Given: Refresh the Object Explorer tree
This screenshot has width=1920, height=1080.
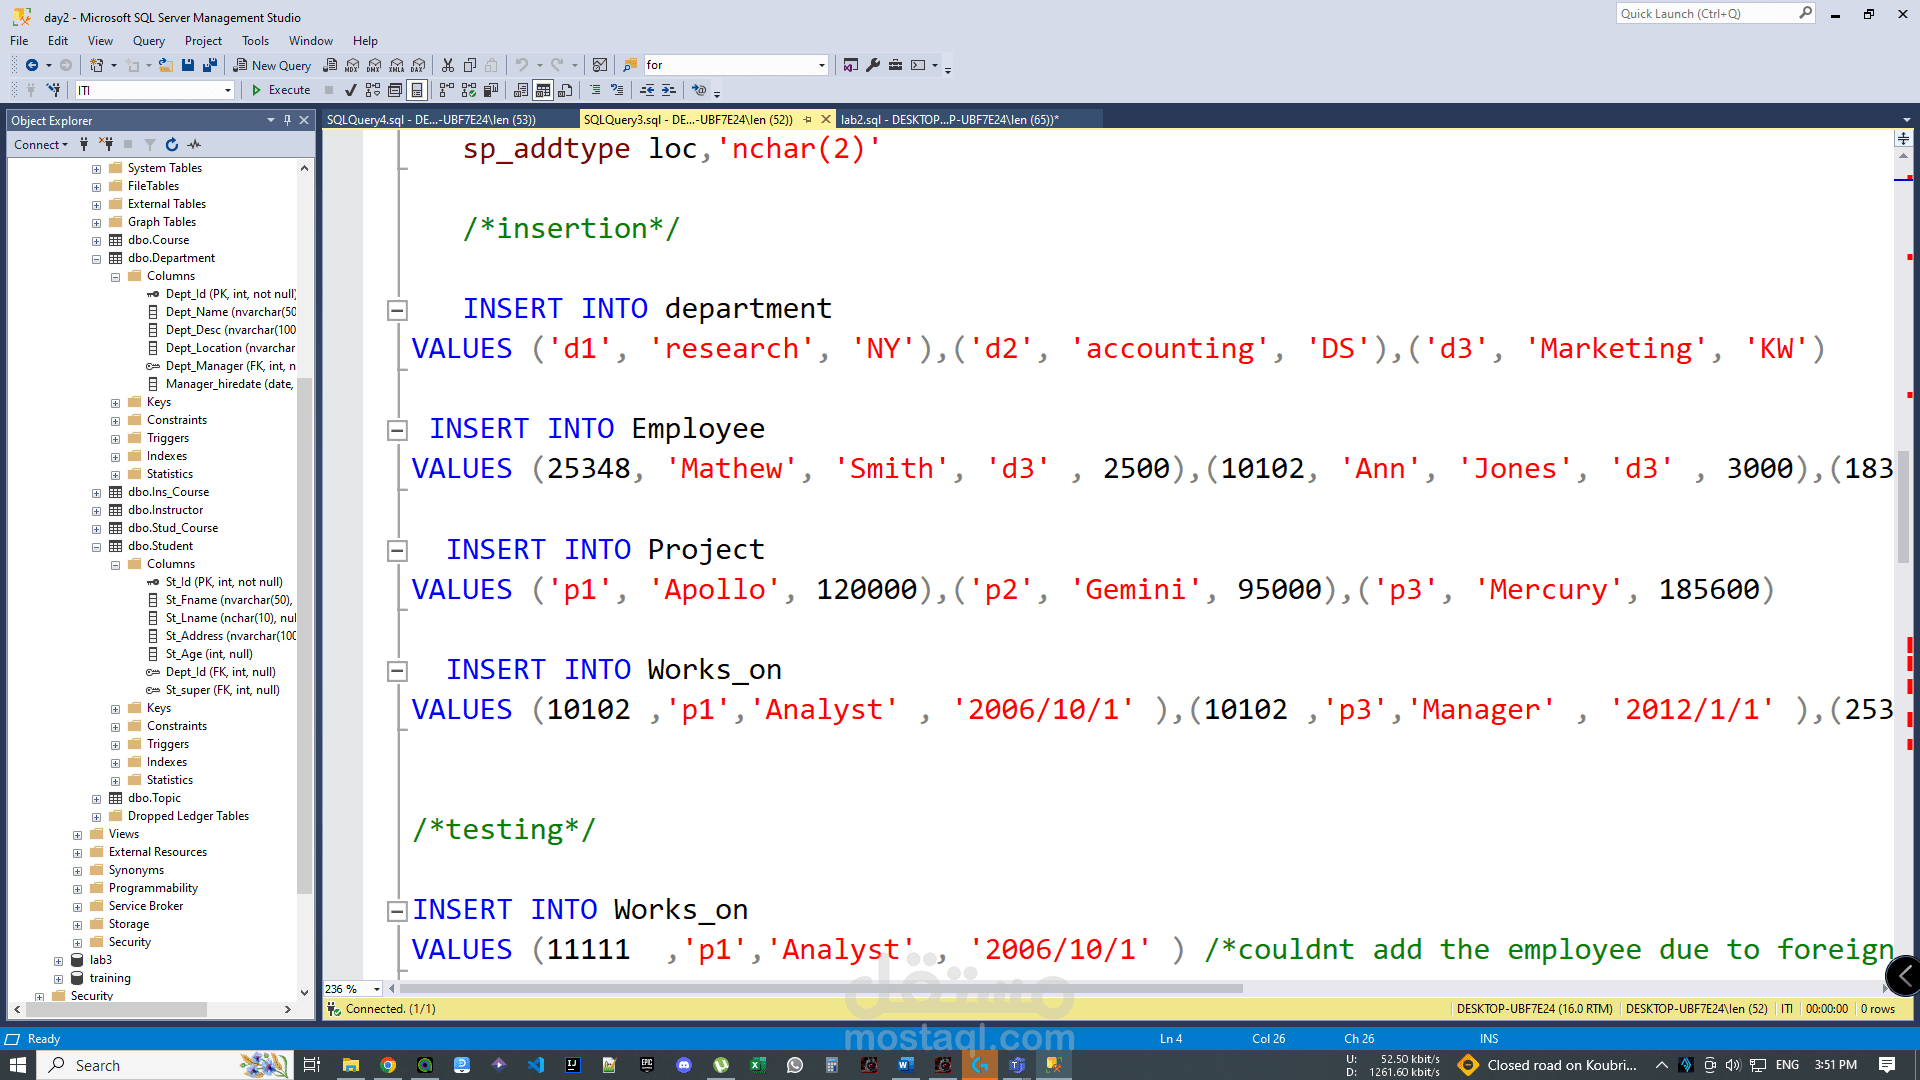Looking at the screenshot, I should (172, 145).
